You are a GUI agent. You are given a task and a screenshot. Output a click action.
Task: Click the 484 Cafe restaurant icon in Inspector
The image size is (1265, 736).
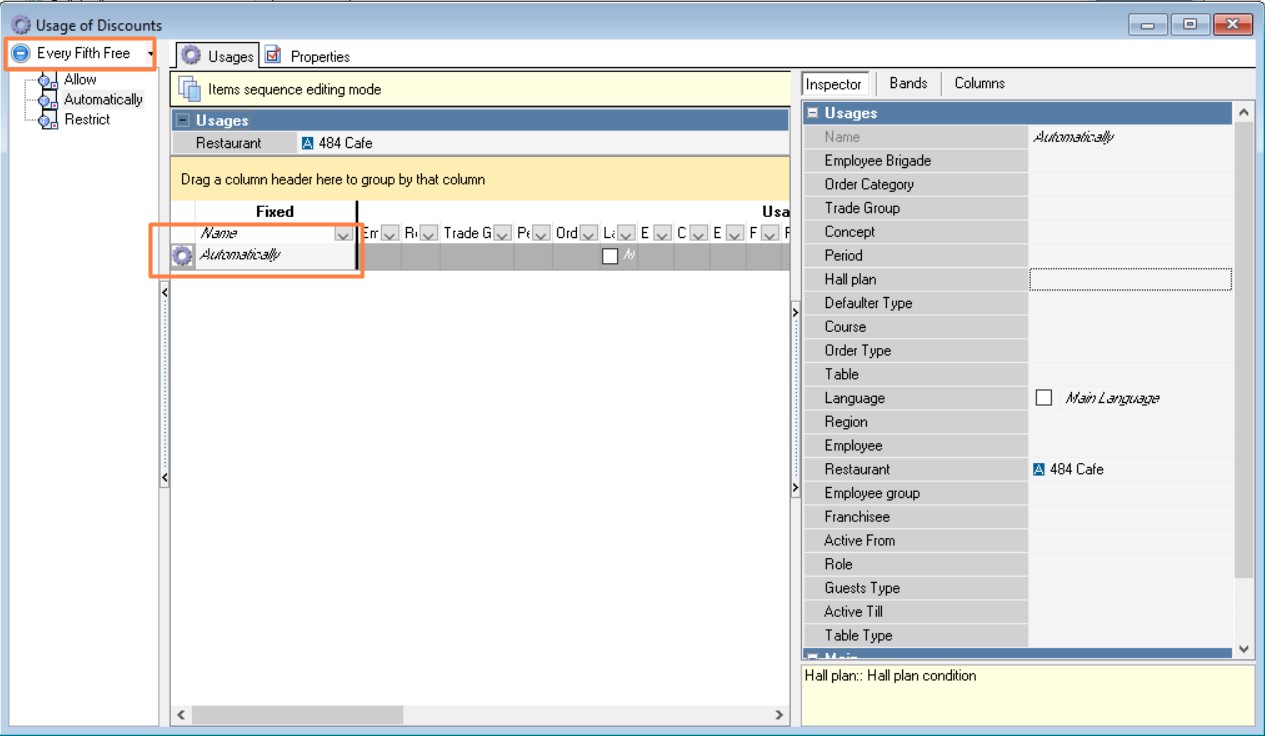click(1038, 469)
